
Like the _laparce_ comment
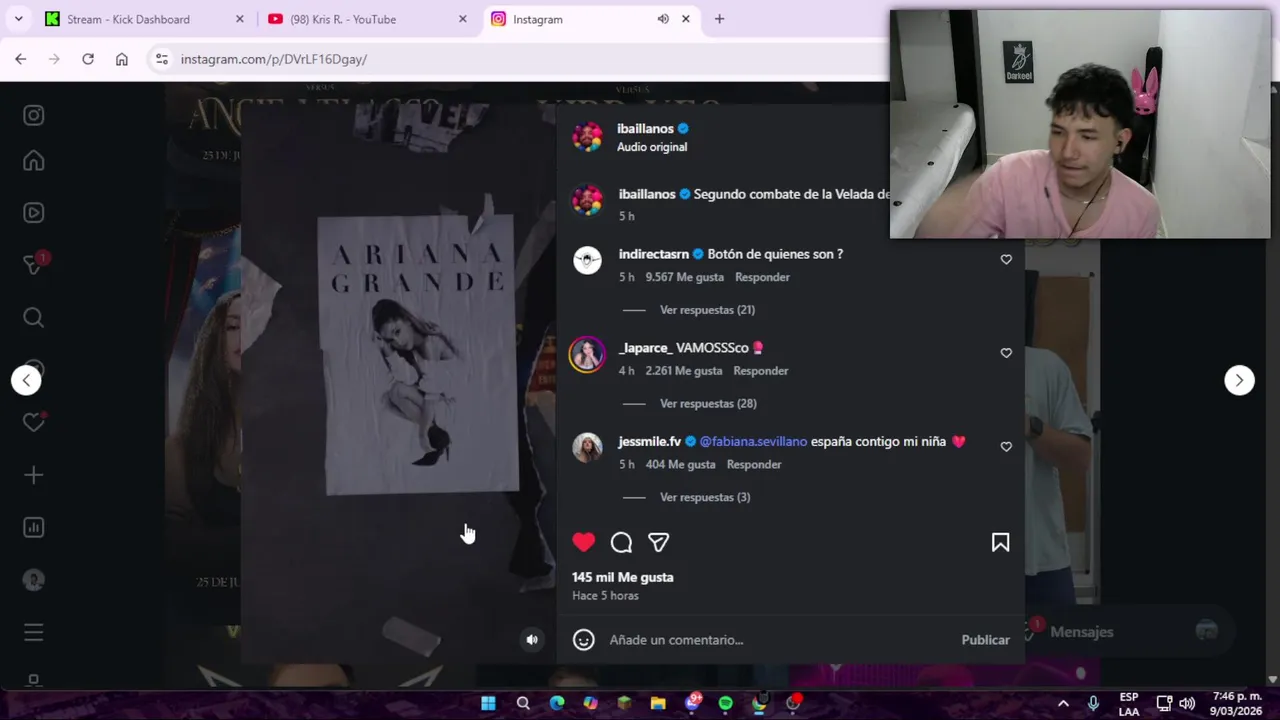(x=1006, y=353)
